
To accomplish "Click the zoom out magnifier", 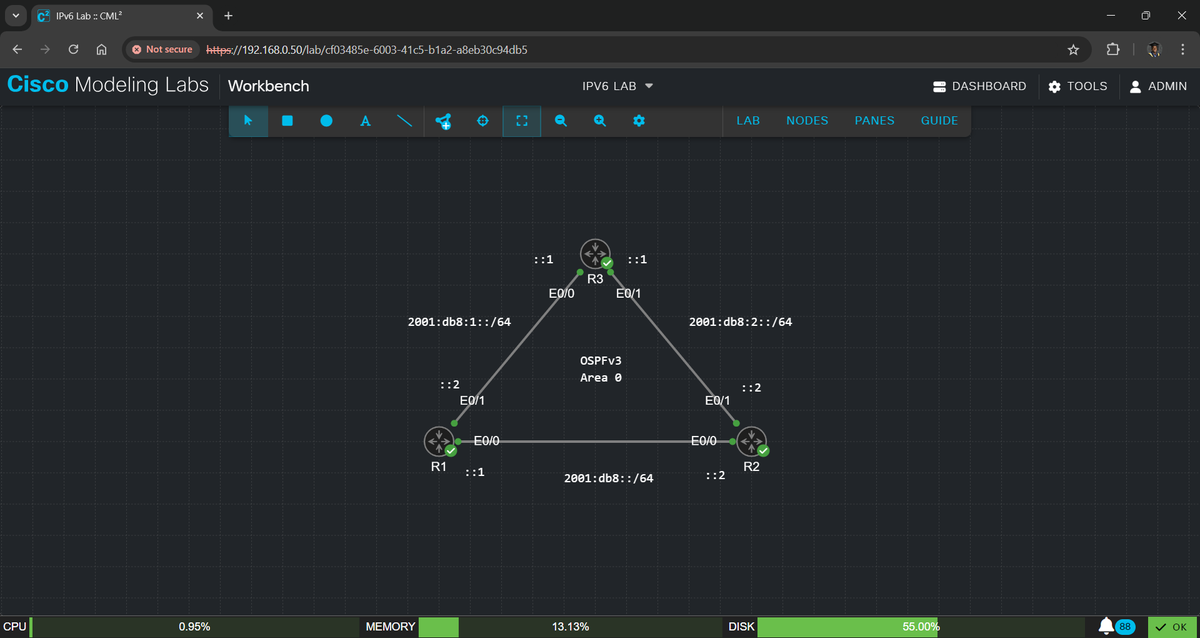I will coord(560,121).
